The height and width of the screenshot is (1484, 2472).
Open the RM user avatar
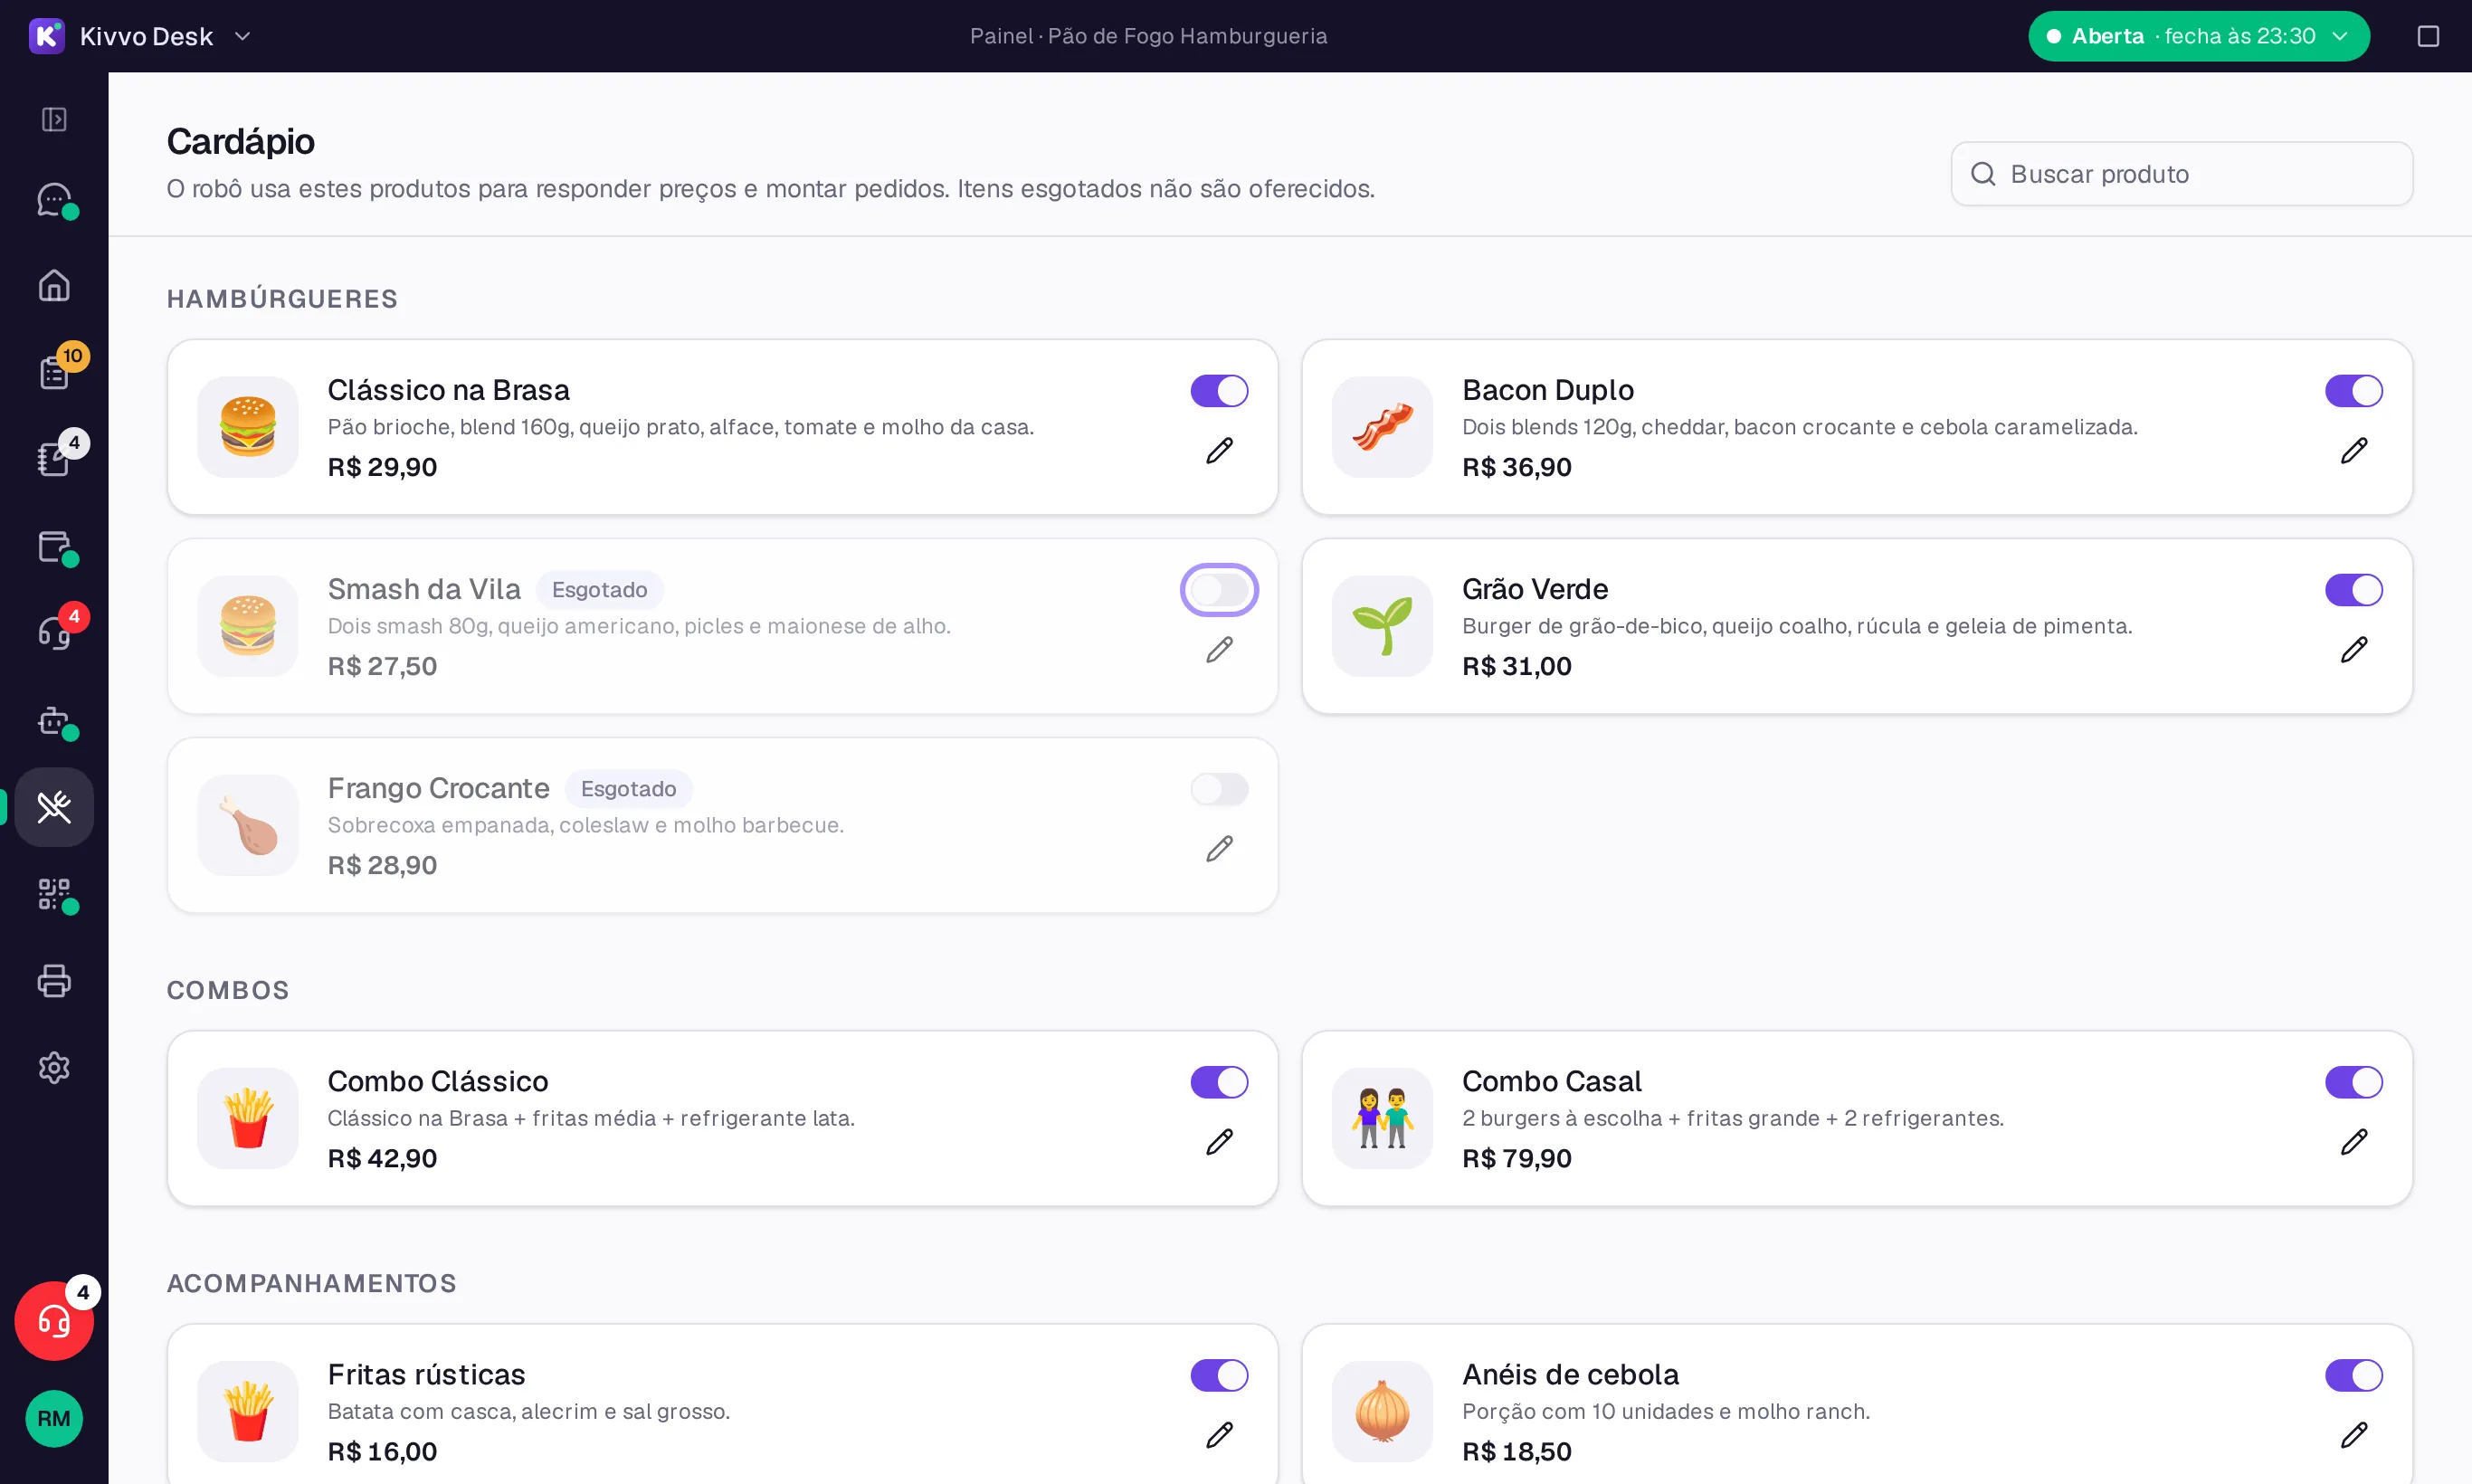click(x=54, y=1419)
